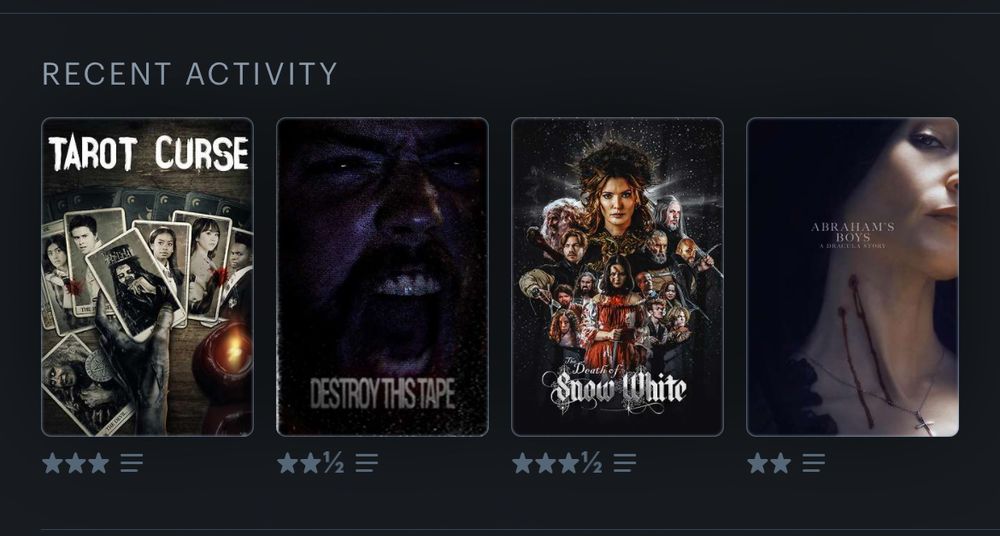Open The Death of Snow White poster
Viewport: 1000px width, 536px height.
[617, 277]
